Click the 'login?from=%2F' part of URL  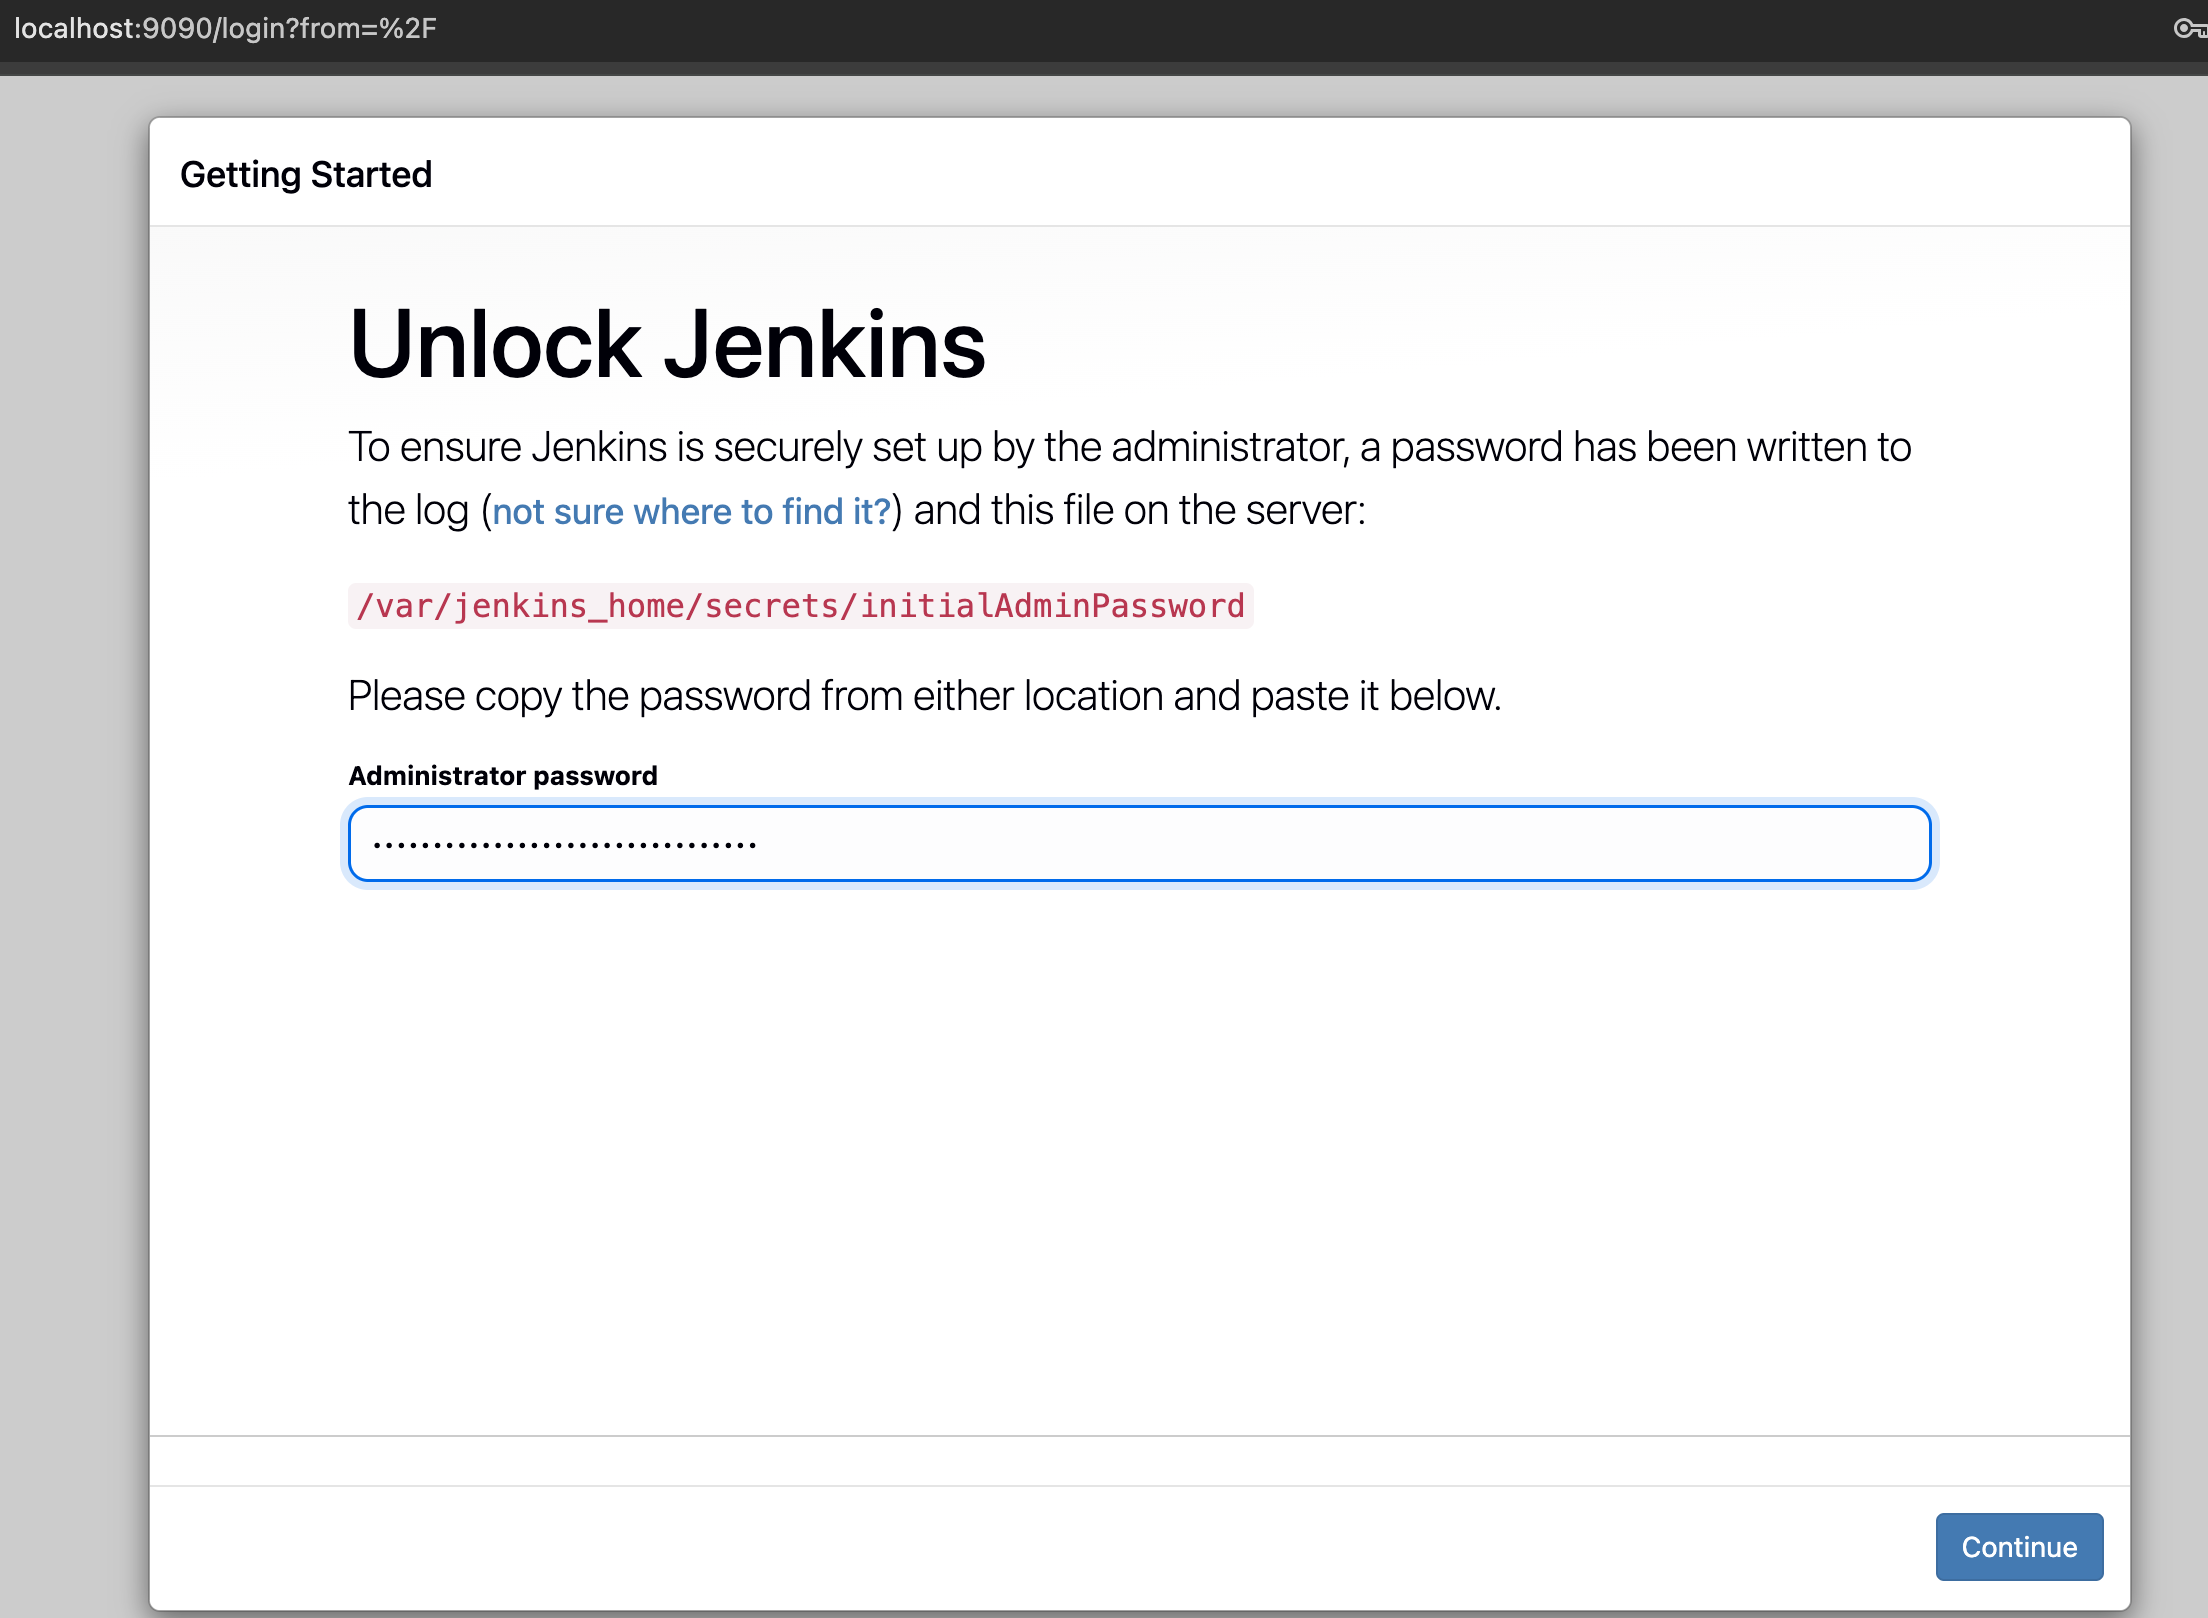(328, 28)
